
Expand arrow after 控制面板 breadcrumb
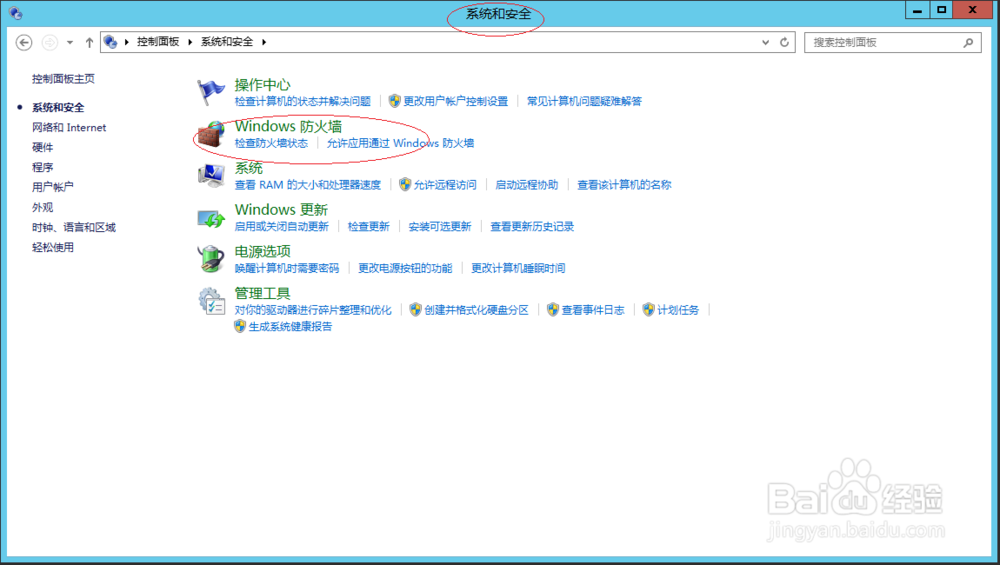(190, 42)
